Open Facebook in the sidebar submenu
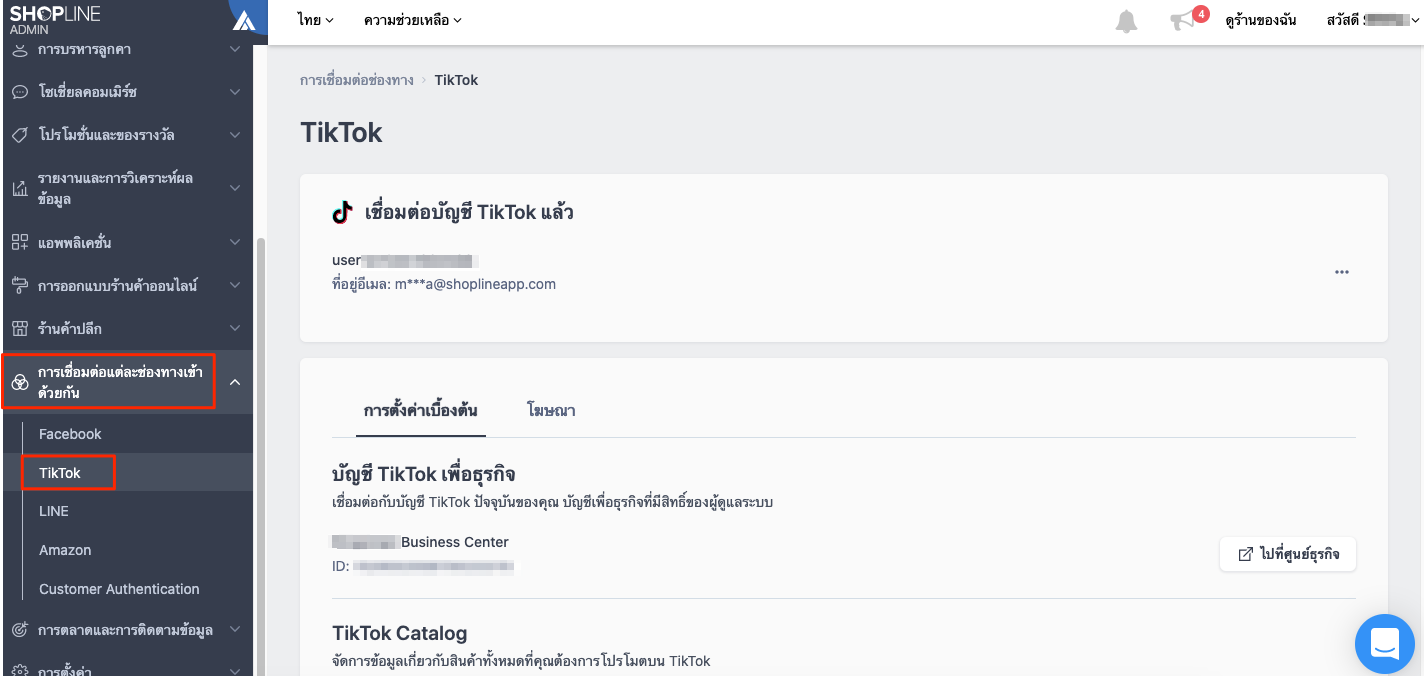 click(x=70, y=434)
